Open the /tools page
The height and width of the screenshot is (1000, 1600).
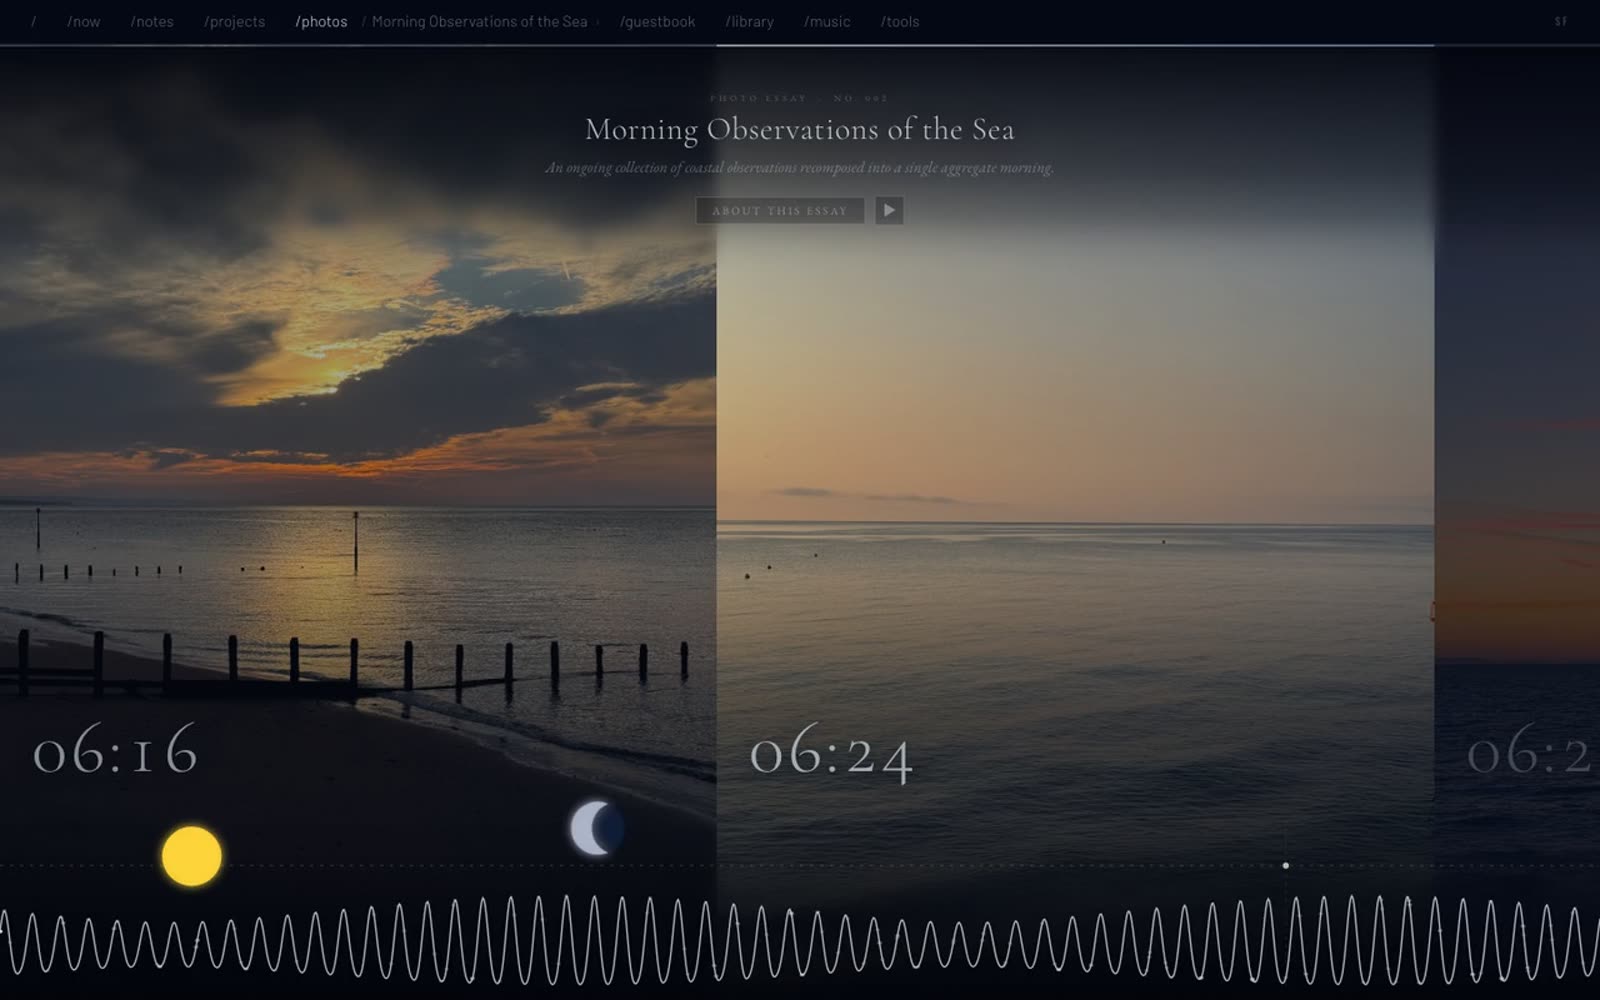[900, 21]
